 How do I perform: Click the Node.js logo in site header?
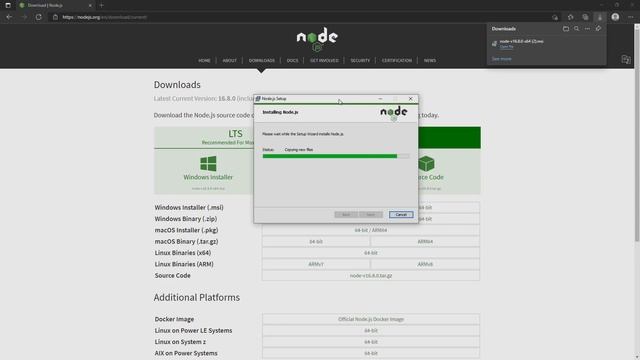click(317, 39)
